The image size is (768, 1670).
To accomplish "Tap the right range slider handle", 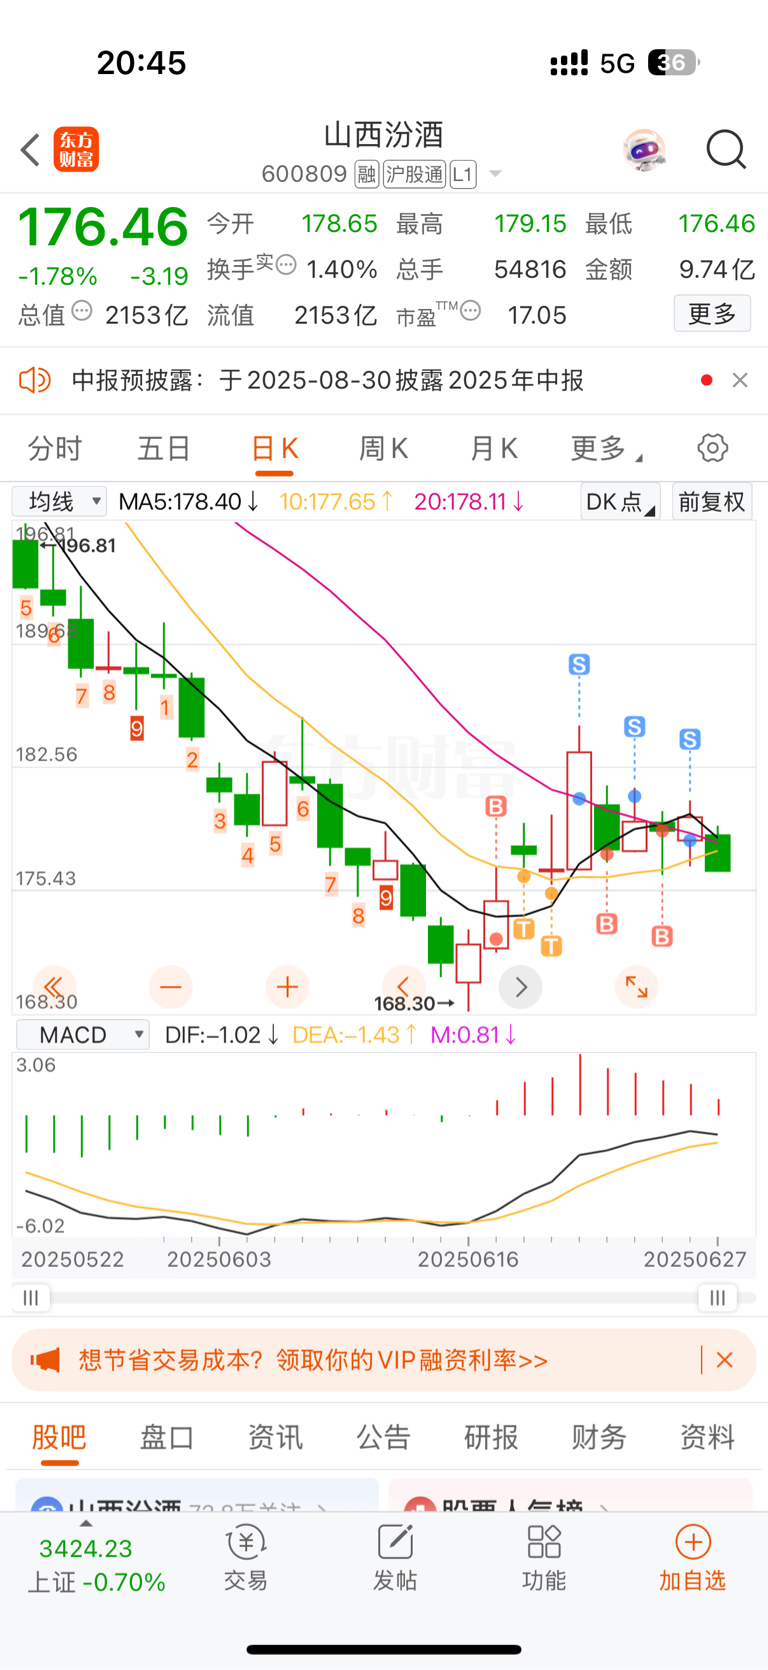I will coord(717,1297).
